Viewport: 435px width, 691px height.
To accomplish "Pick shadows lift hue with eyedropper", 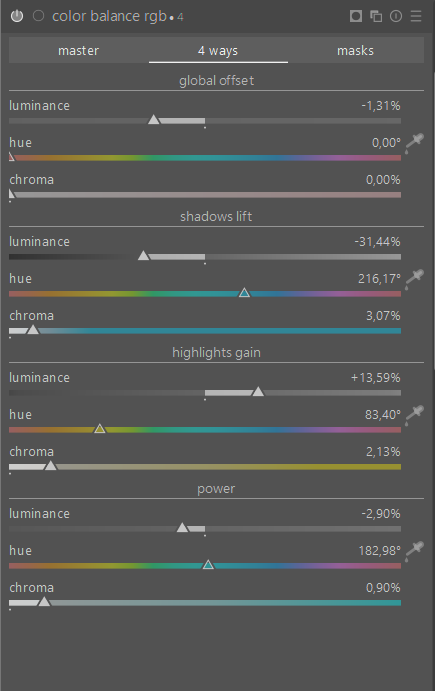I will [x=414, y=279].
